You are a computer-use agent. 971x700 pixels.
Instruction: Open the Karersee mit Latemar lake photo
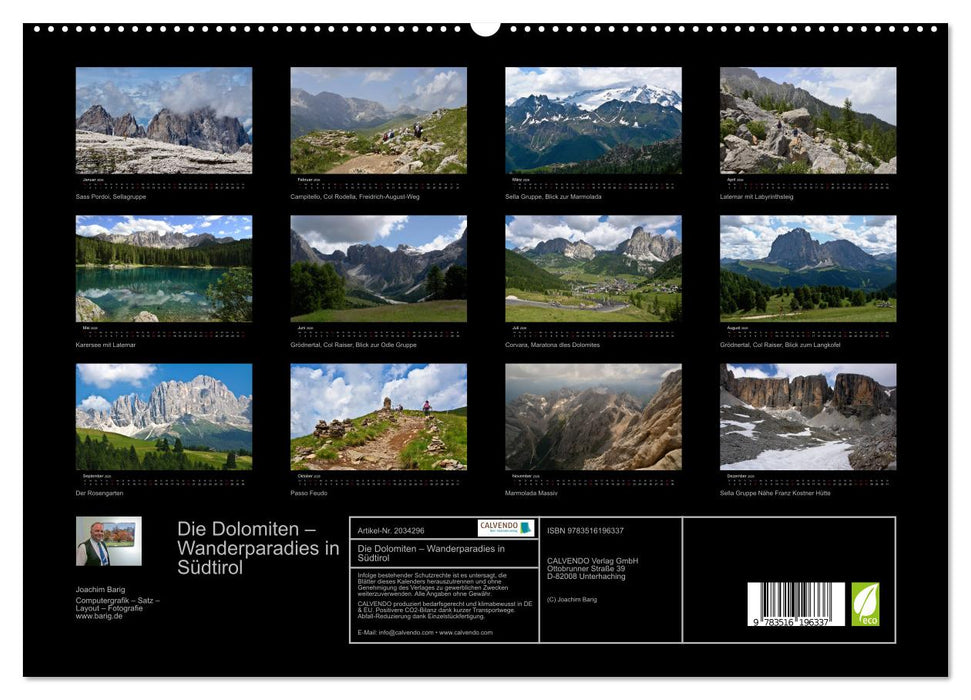164,268
